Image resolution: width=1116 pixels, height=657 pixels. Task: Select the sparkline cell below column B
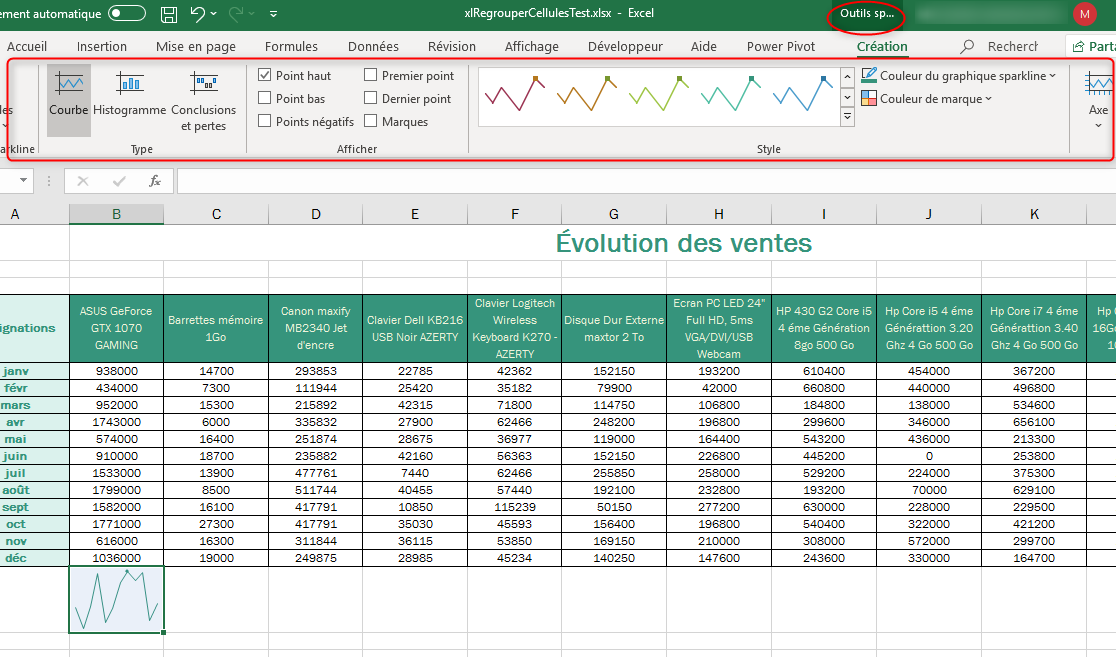point(117,599)
